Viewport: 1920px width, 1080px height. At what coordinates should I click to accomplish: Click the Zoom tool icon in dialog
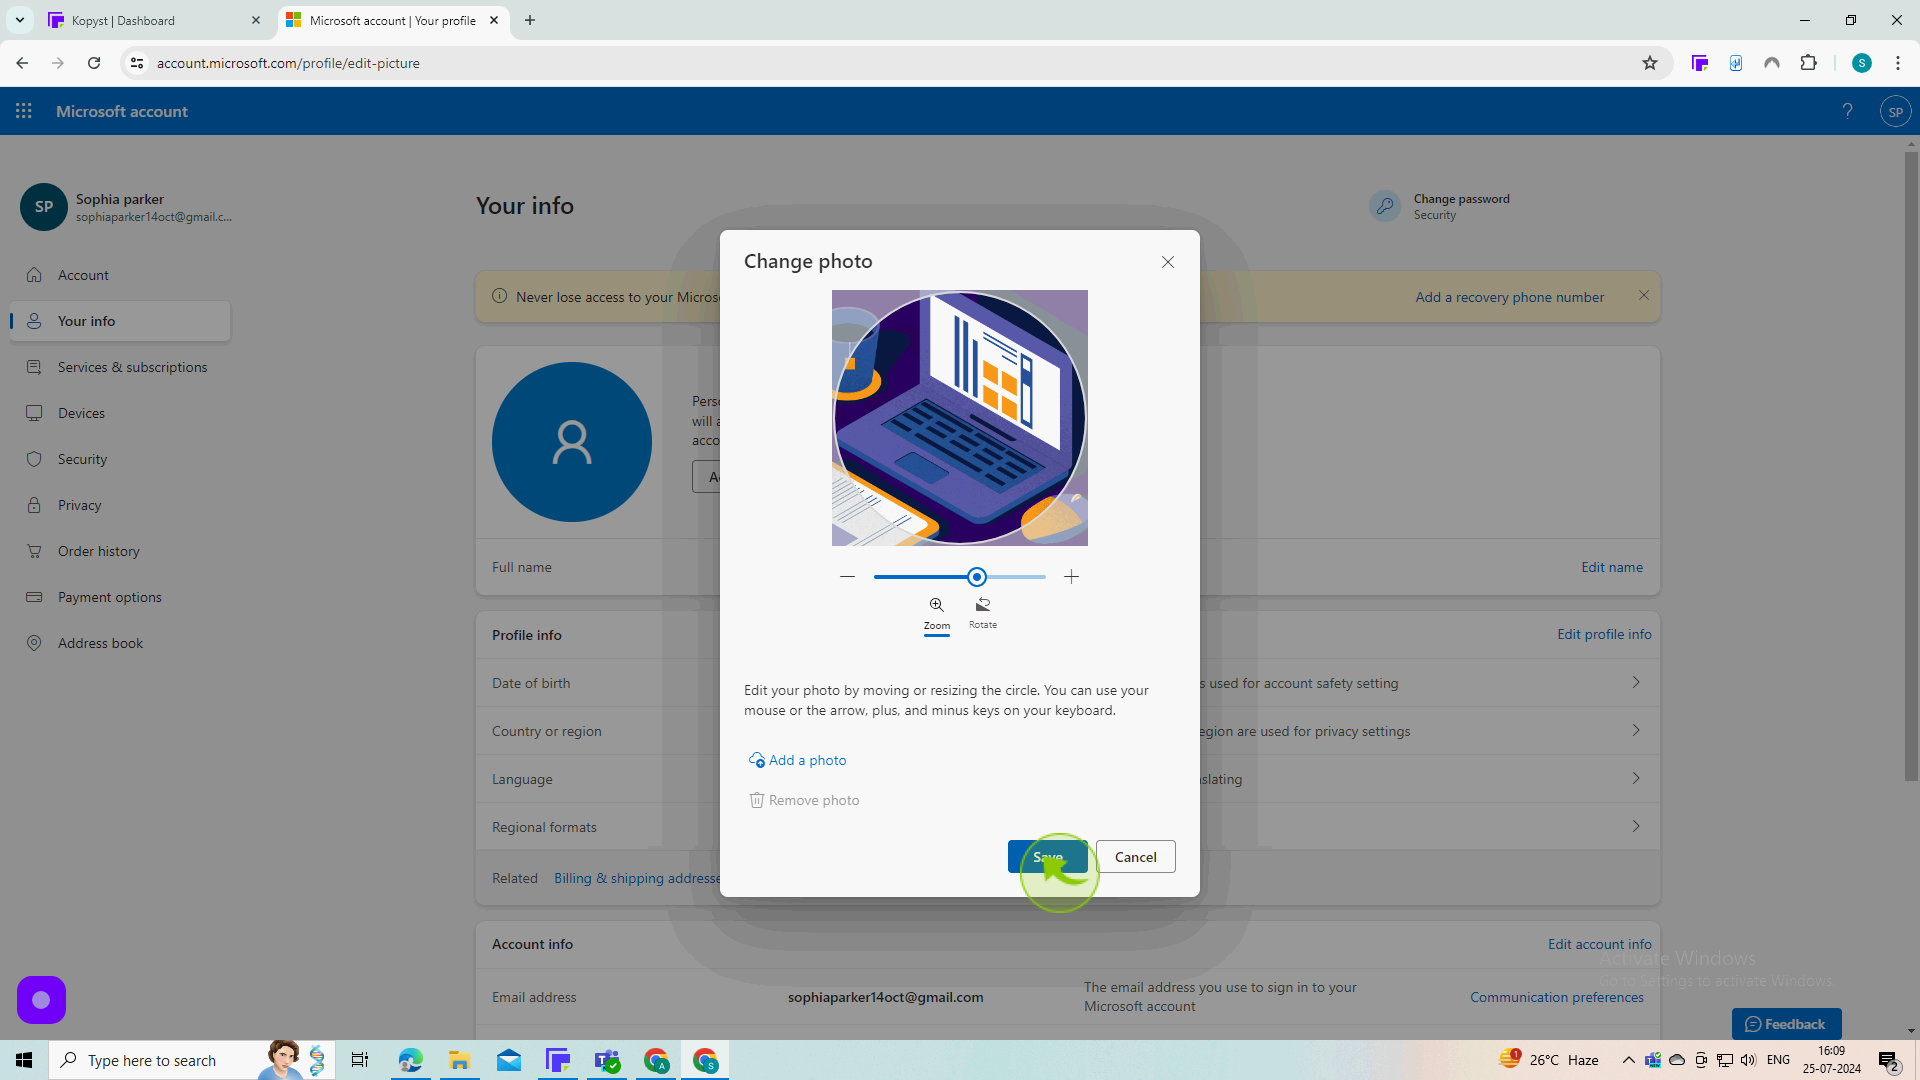point(936,605)
